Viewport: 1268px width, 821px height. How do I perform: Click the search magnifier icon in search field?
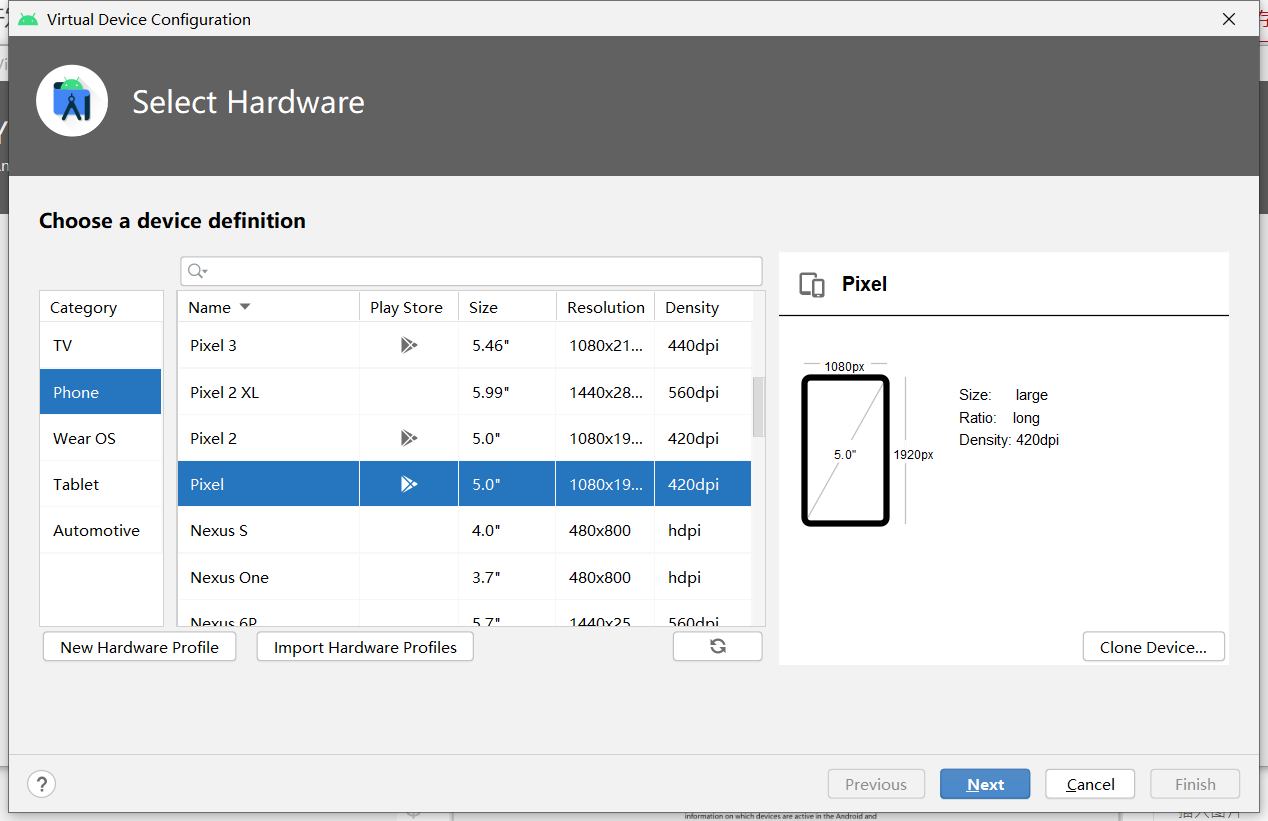[197, 271]
